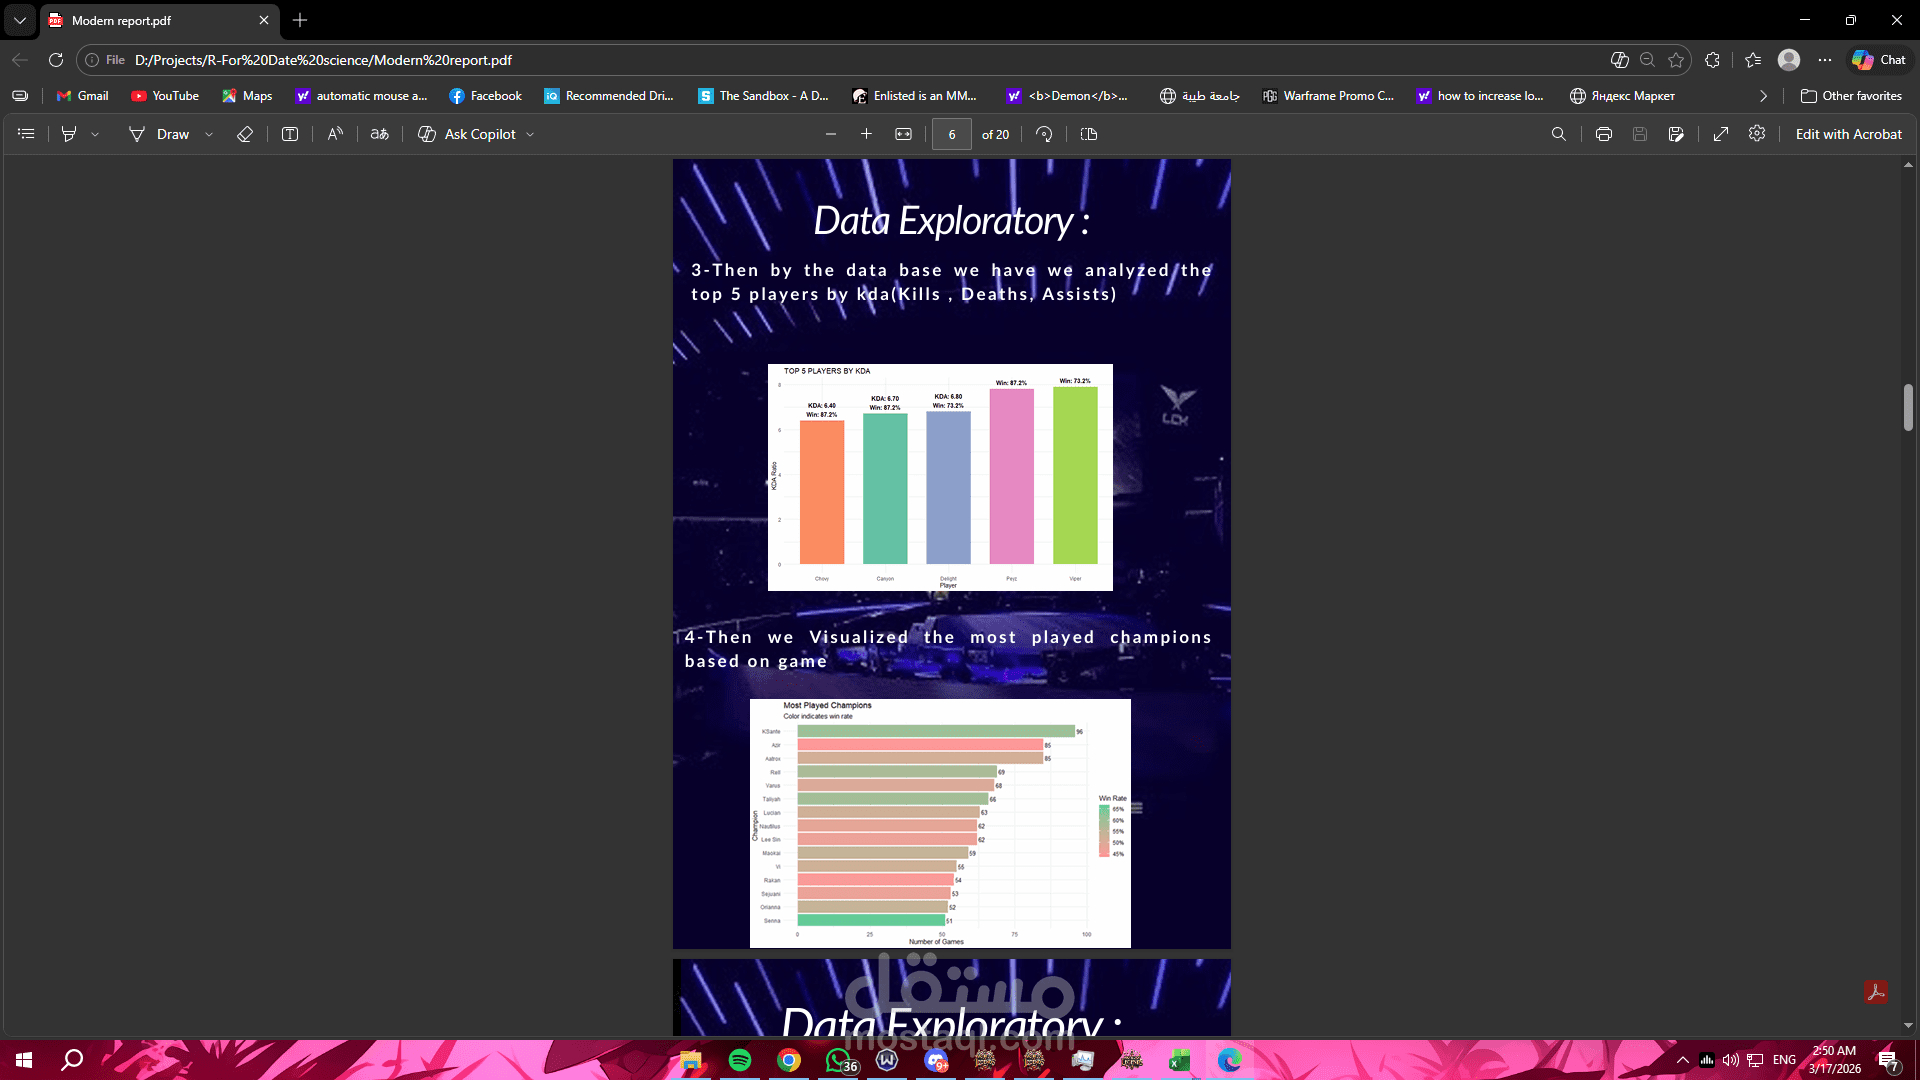
Task: Enter full screen mode
Action: pos(1721,134)
